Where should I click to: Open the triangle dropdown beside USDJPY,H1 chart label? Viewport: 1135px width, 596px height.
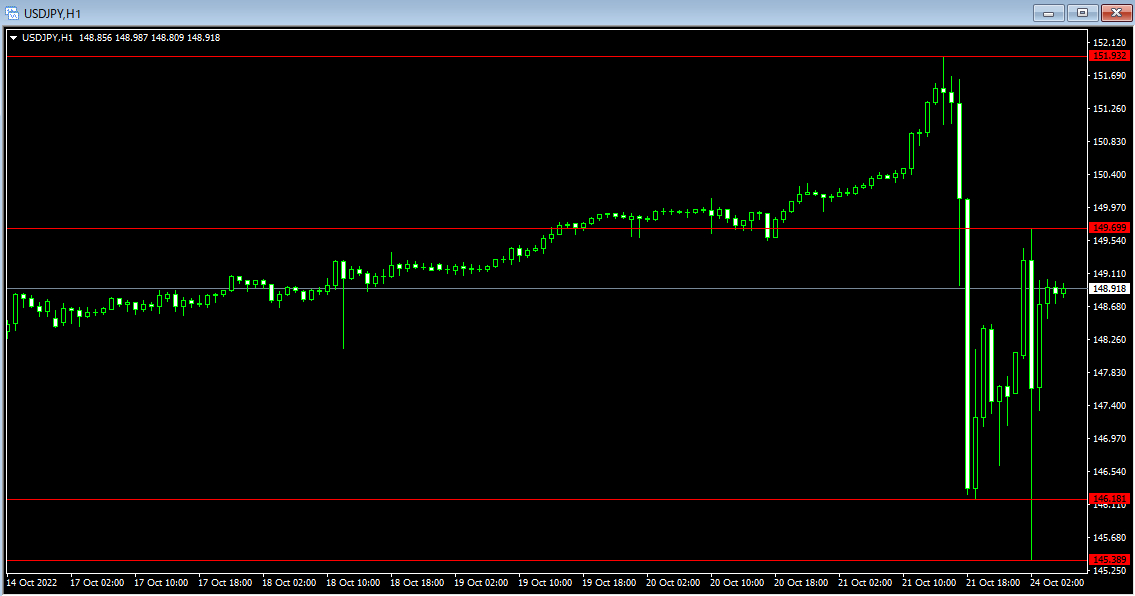[13, 38]
